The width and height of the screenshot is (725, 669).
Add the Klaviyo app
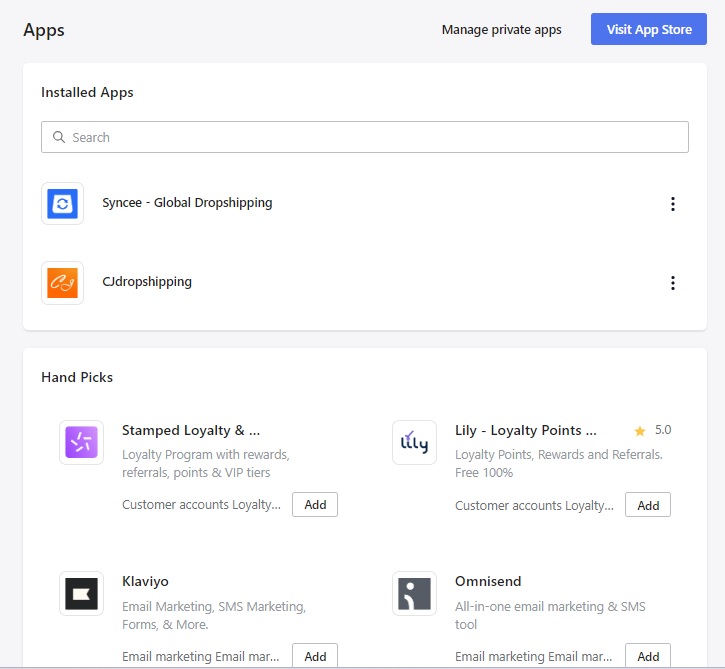click(x=315, y=656)
